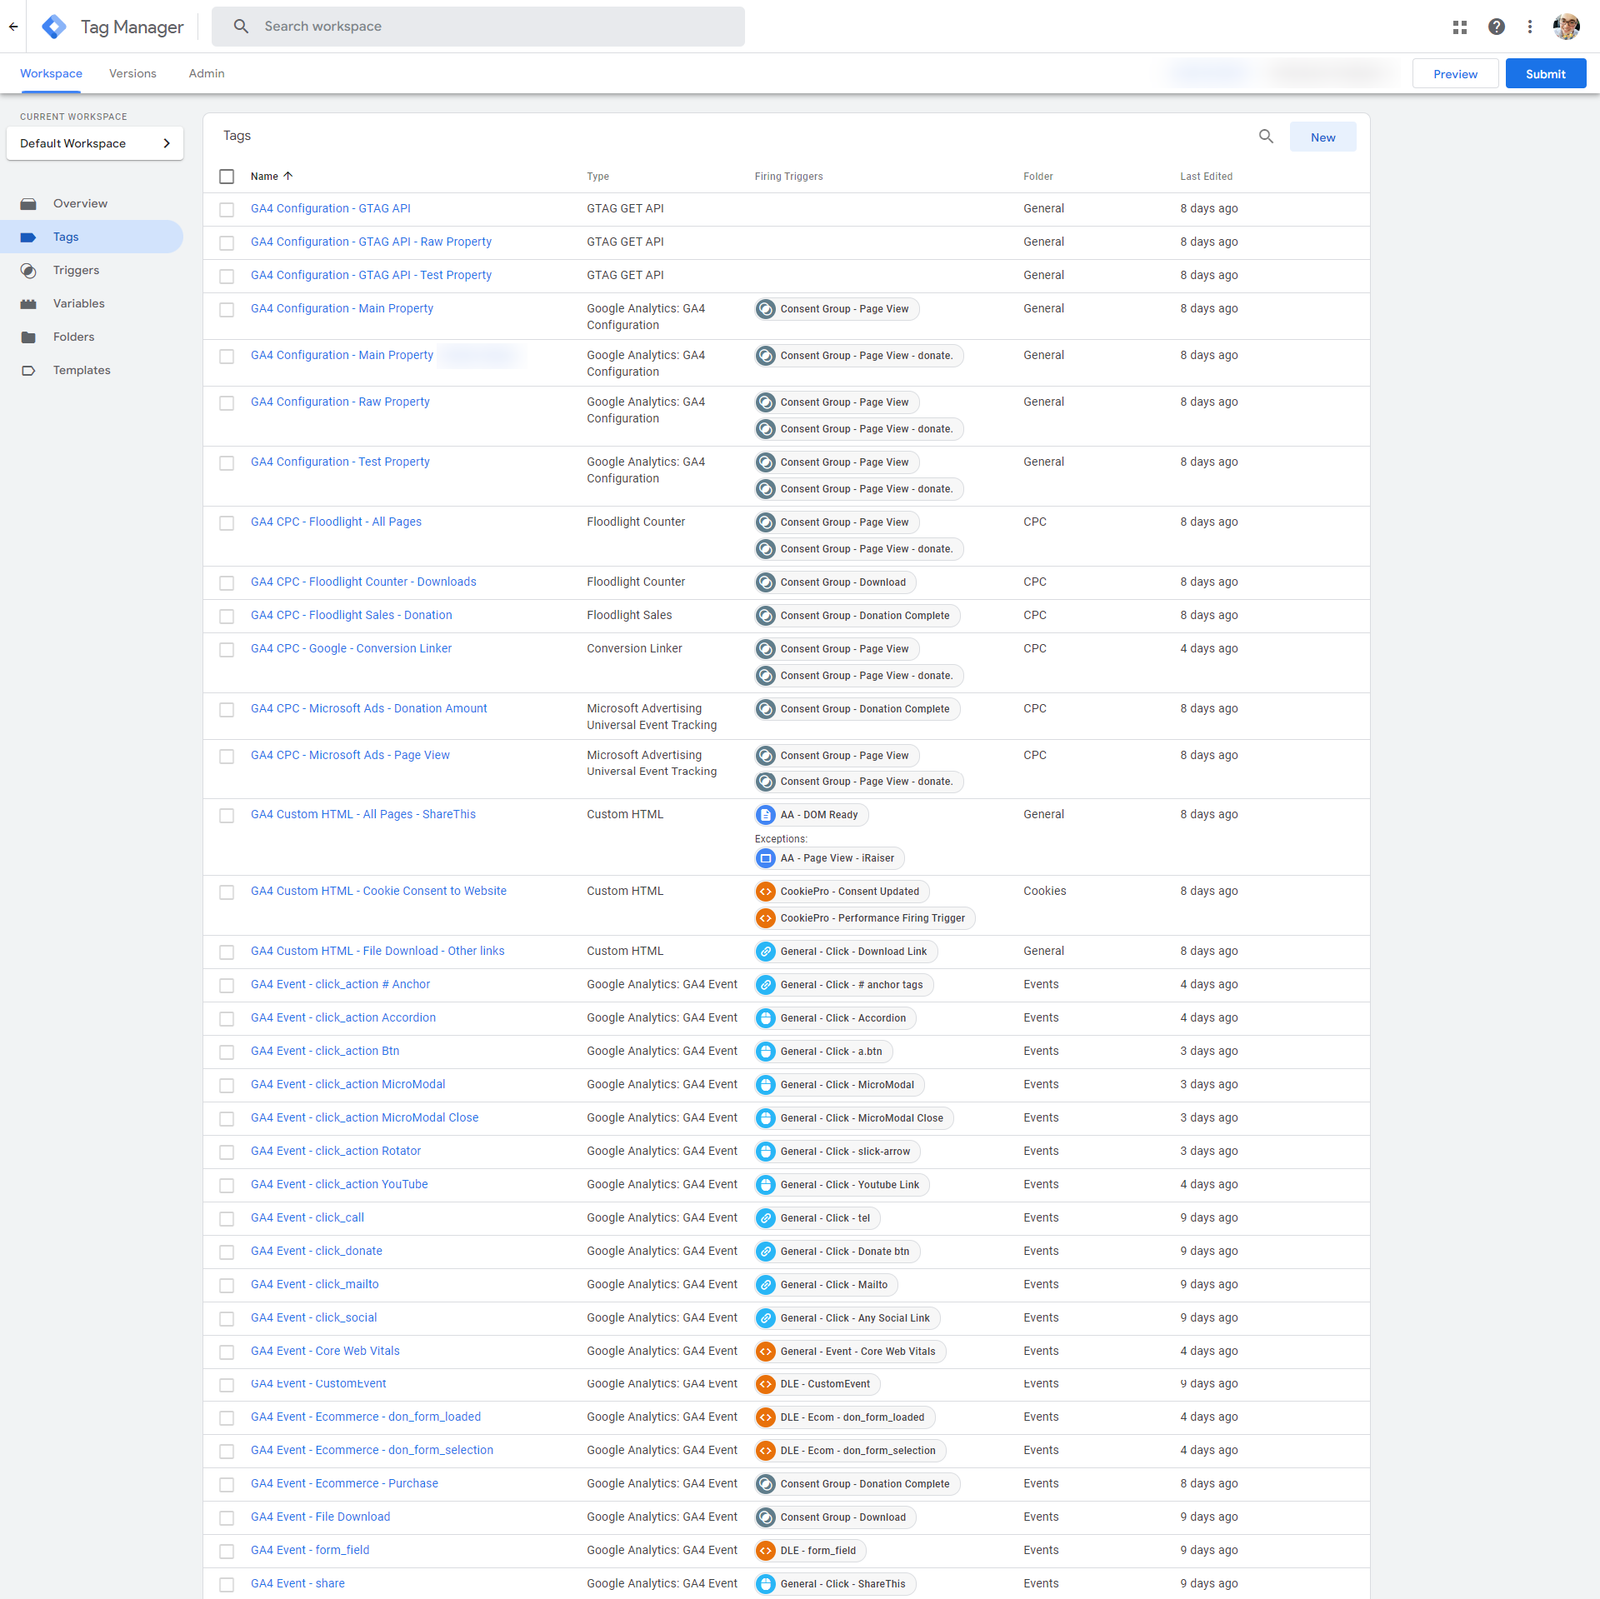Image resolution: width=1600 pixels, height=1599 pixels.
Task: Open the GA4 Event - click_action YouTube tag
Action: 339,1184
